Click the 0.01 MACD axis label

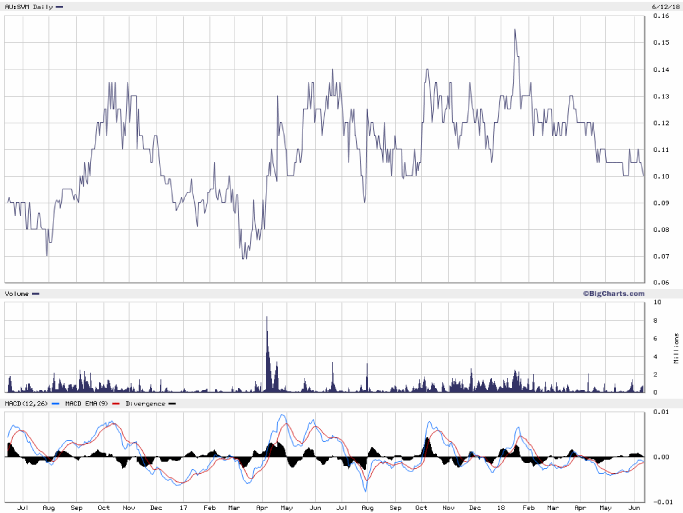pos(661,412)
